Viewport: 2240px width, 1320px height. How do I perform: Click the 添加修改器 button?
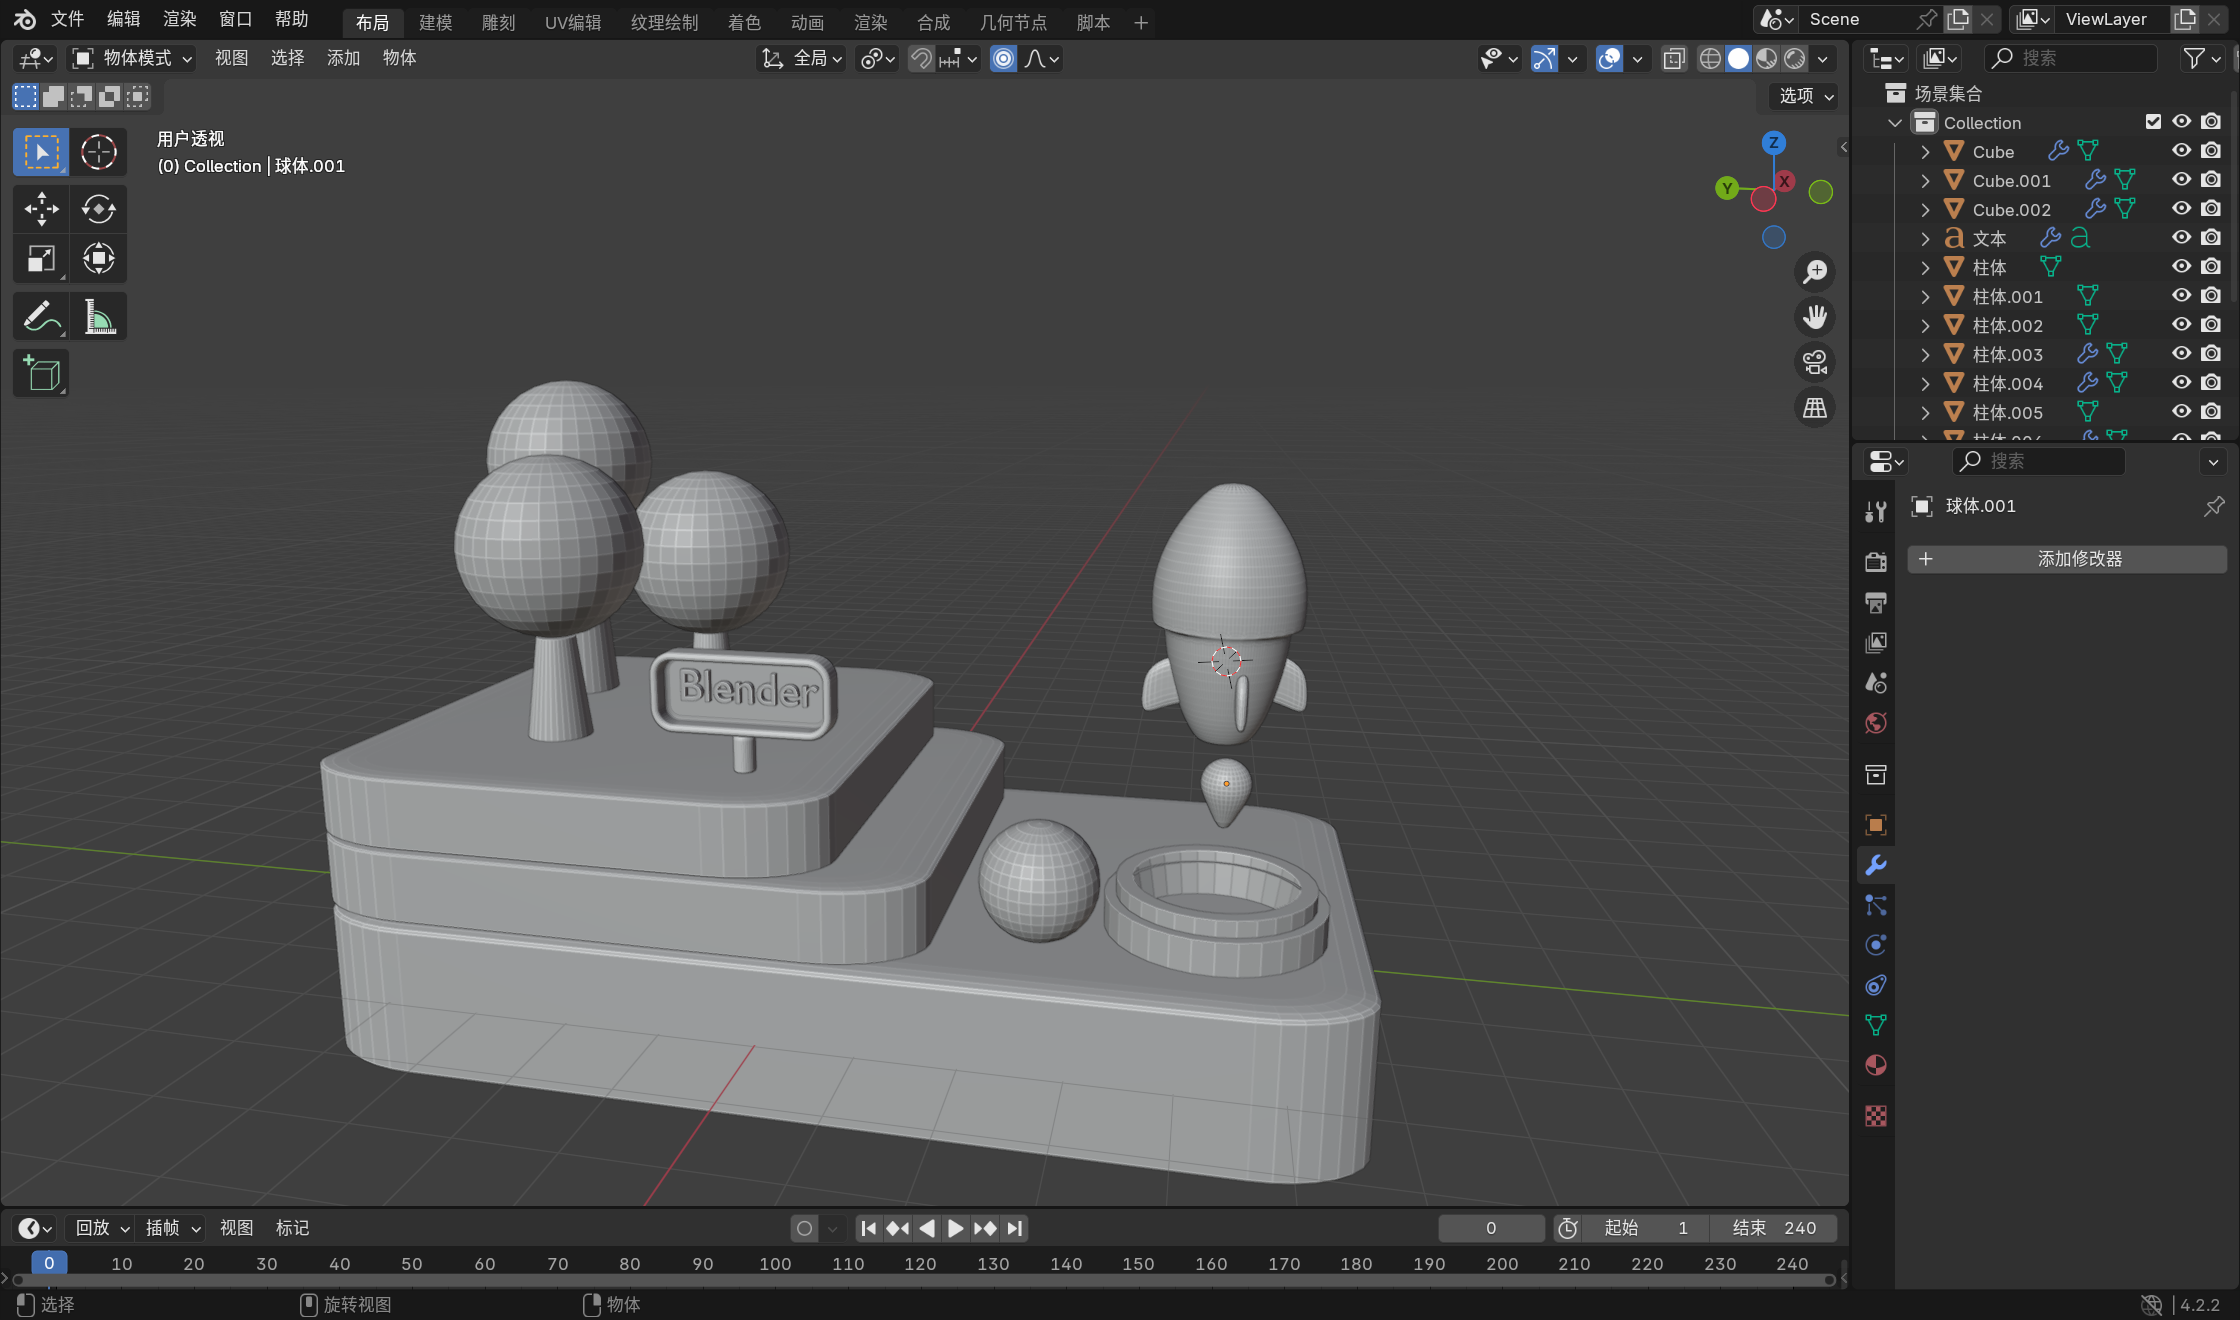pyautogui.click(x=2066, y=559)
